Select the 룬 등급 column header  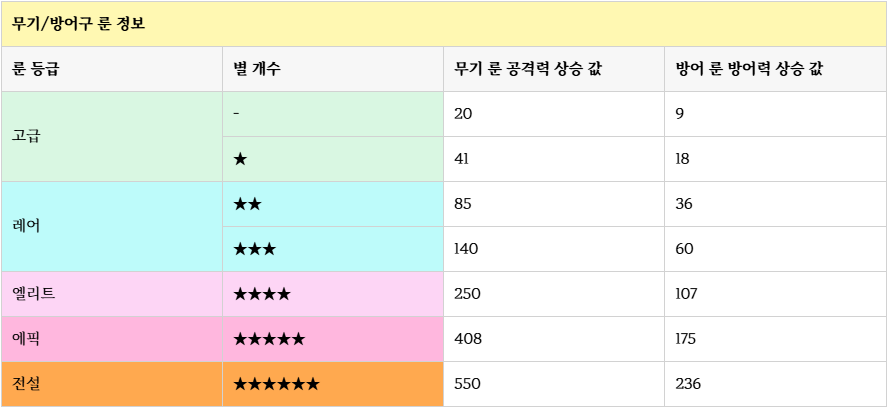[112, 69]
